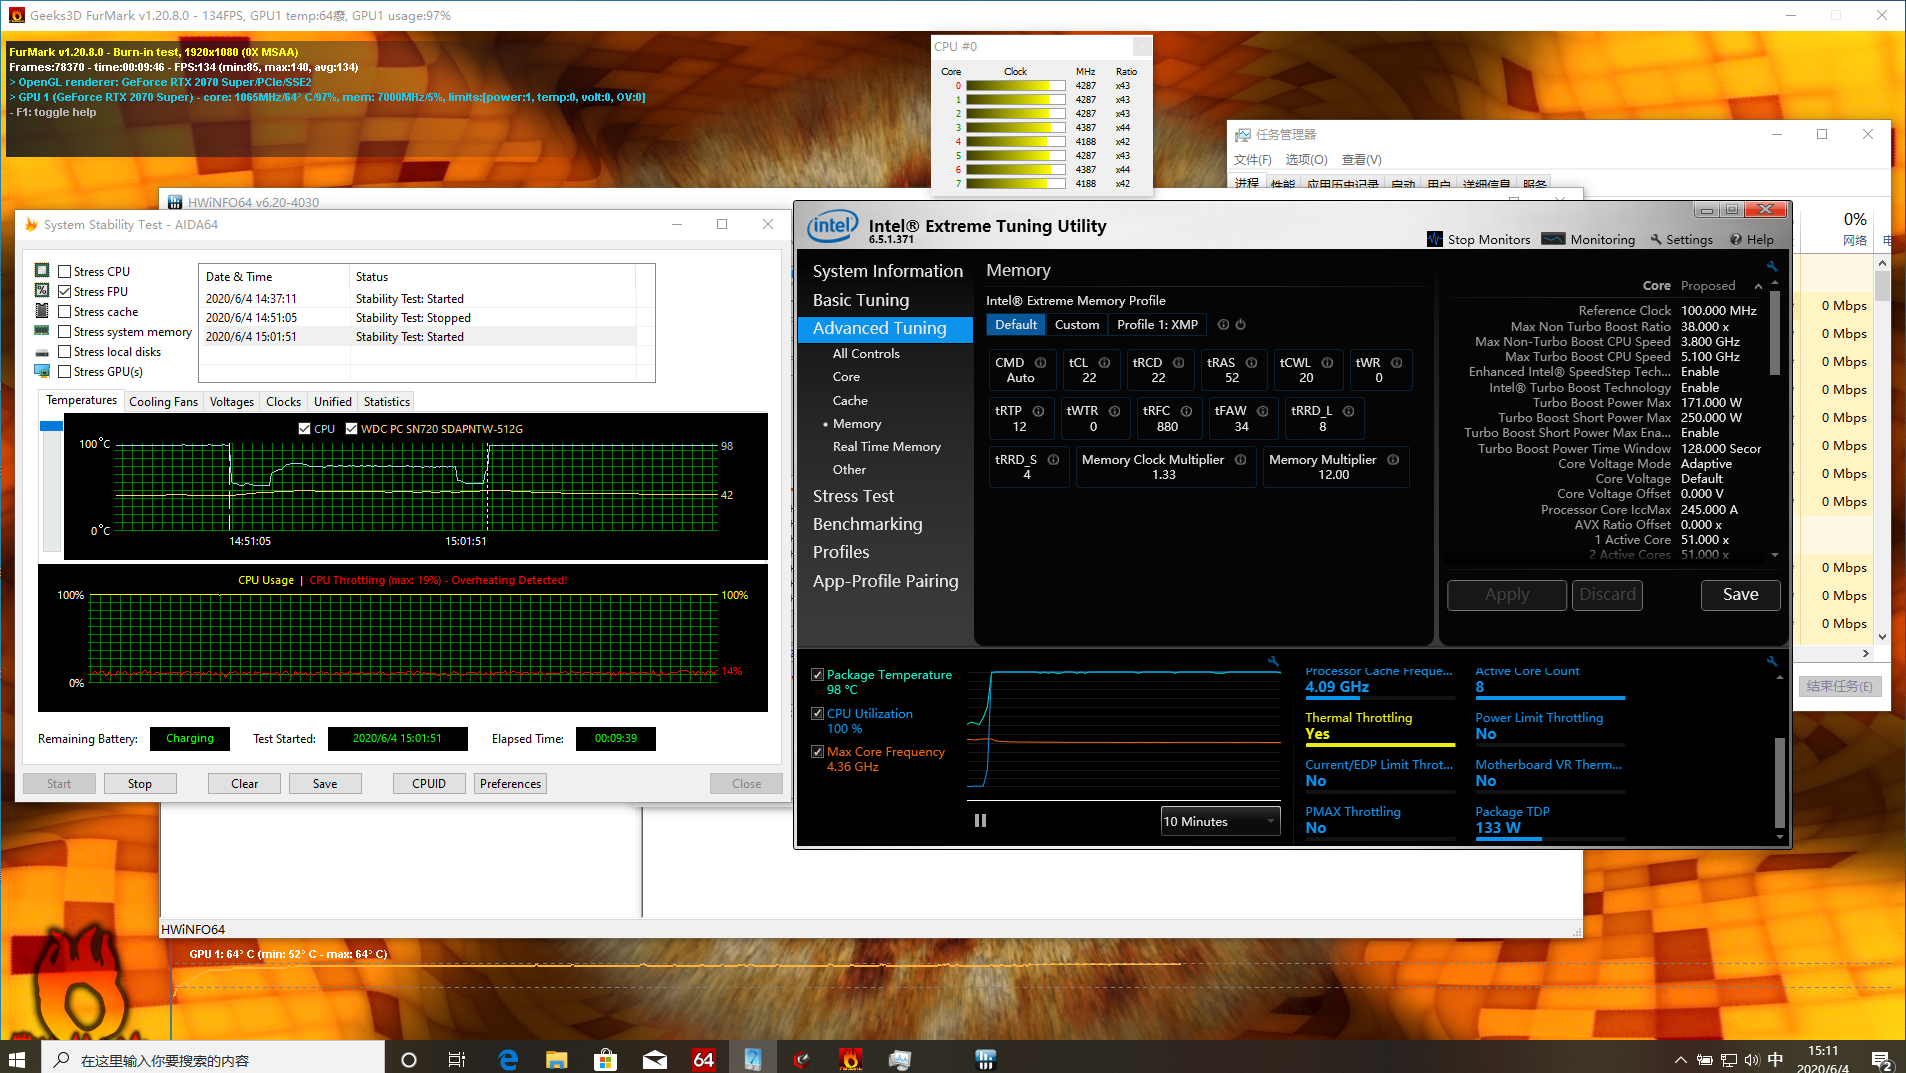Viewport: 1906px width, 1073px height.
Task: Toggle Package Temperature monitor checkbox
Action: pyautogui.click(x=817, y=675)
